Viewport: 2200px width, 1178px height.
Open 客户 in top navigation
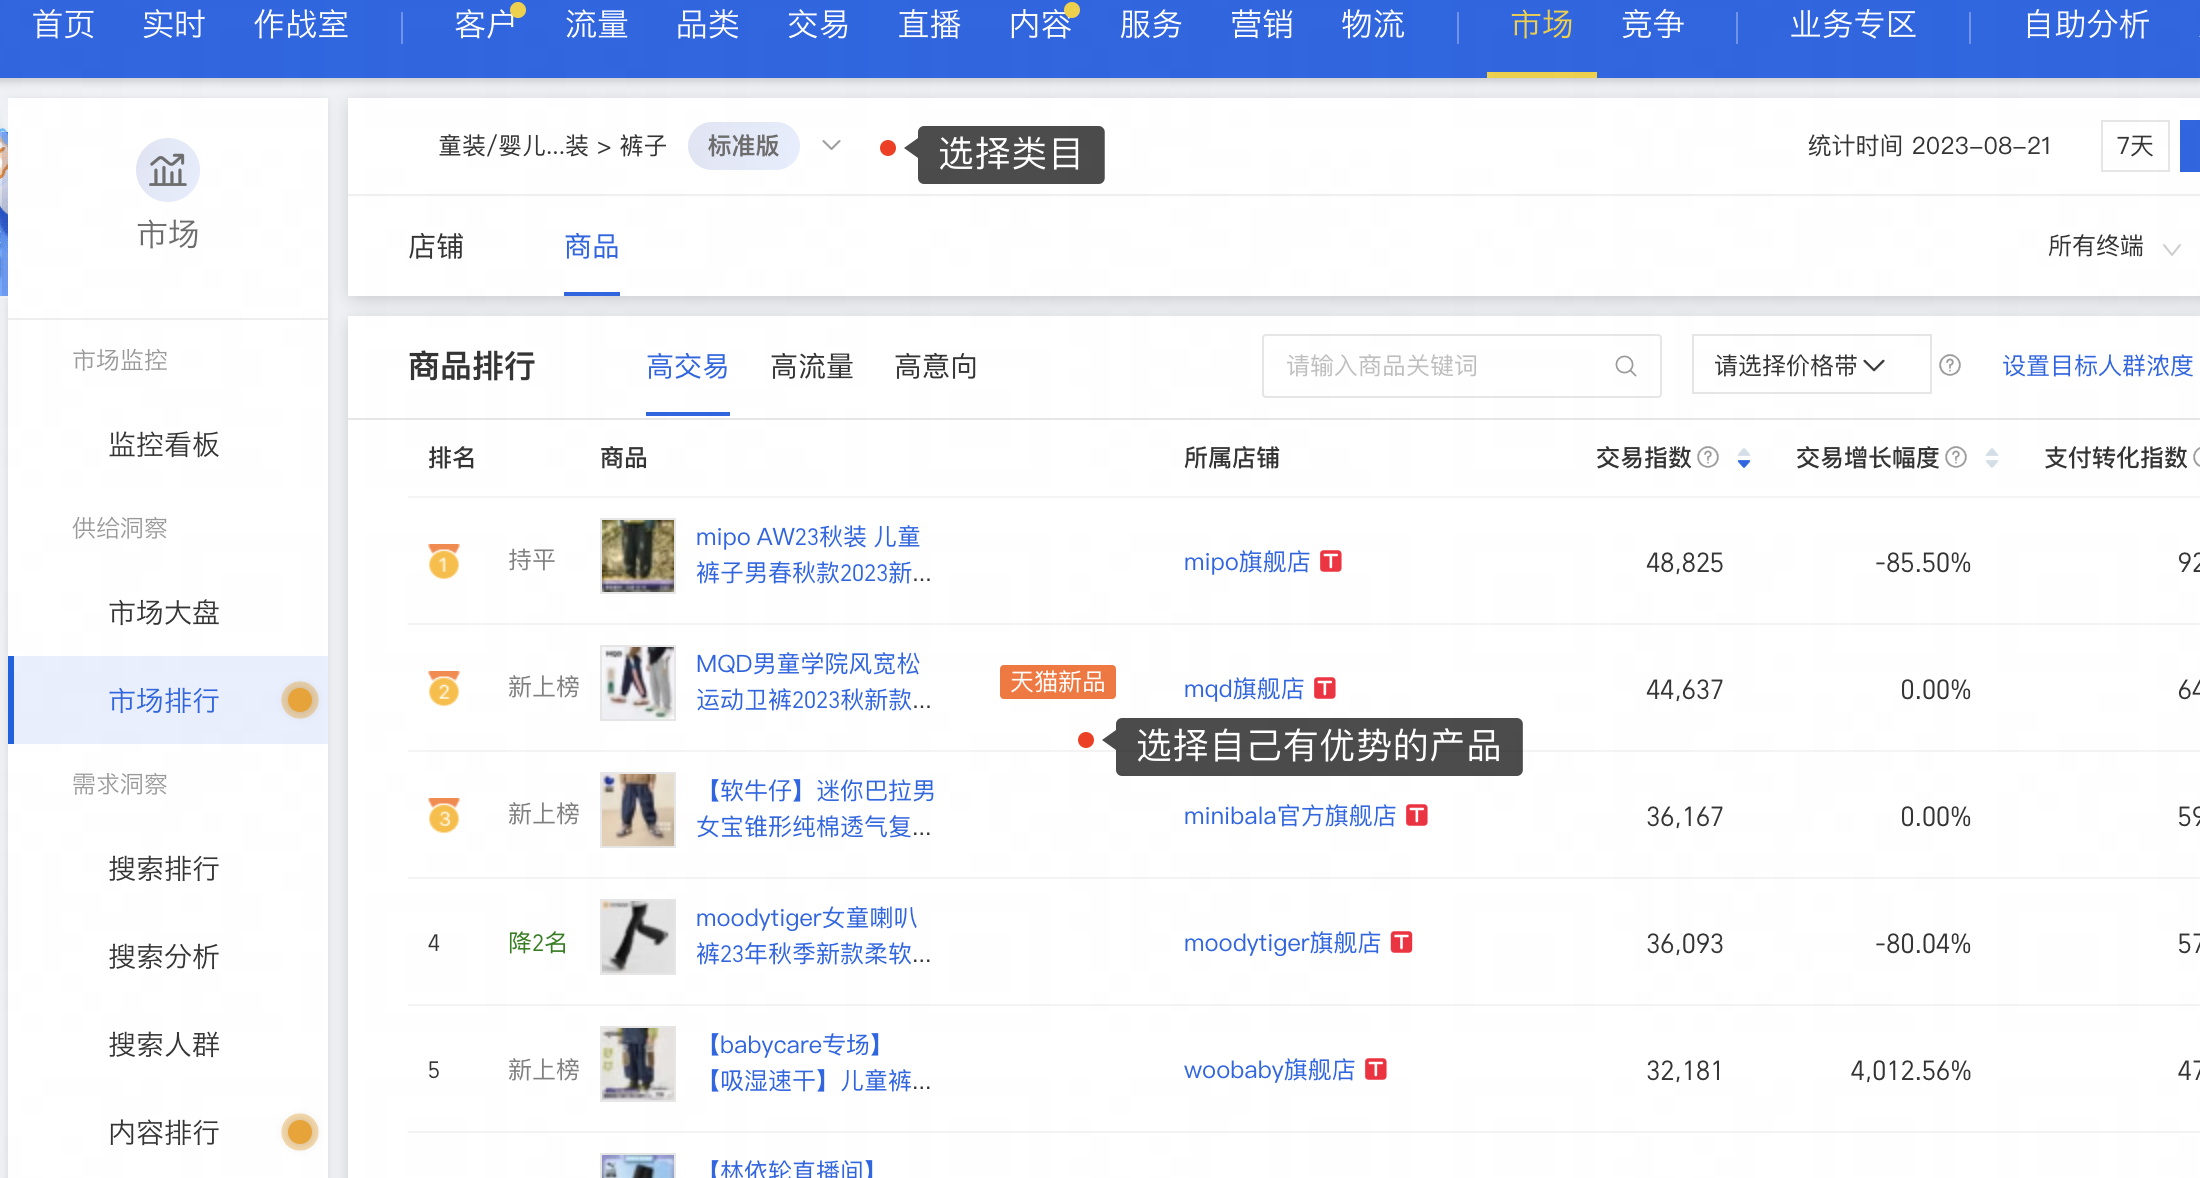(485, 24)
